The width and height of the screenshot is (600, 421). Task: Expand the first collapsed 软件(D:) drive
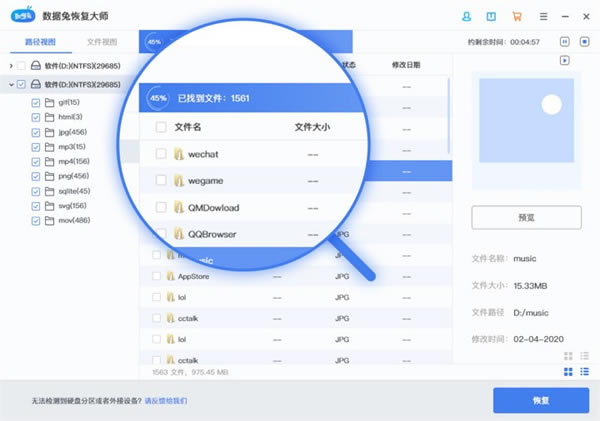coord(11,66)
